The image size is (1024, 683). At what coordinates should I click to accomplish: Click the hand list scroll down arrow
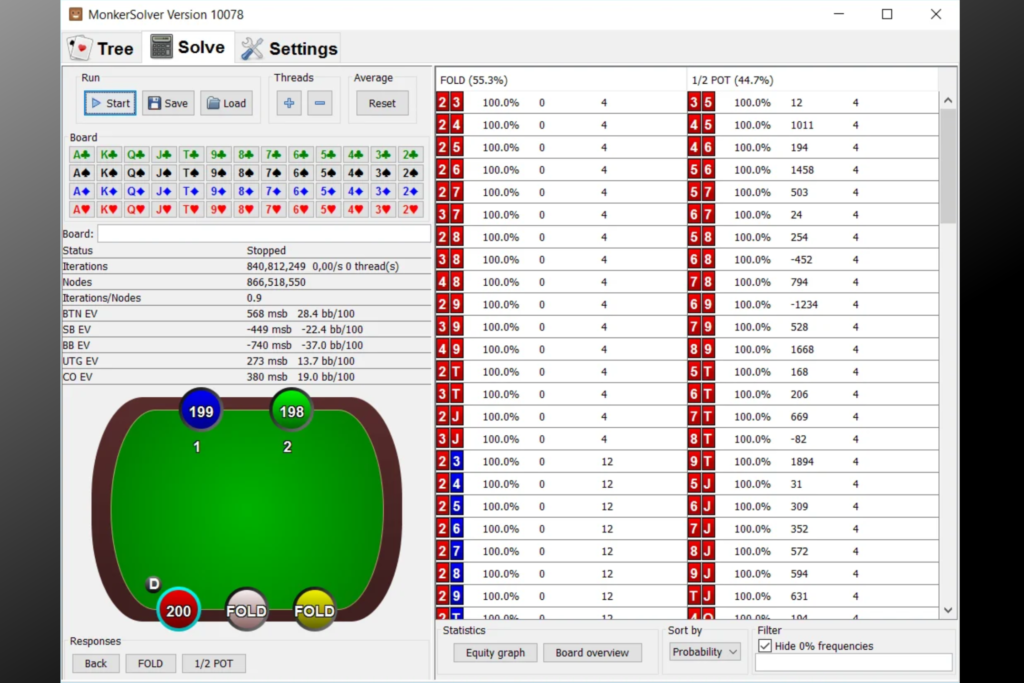[948, 611]
